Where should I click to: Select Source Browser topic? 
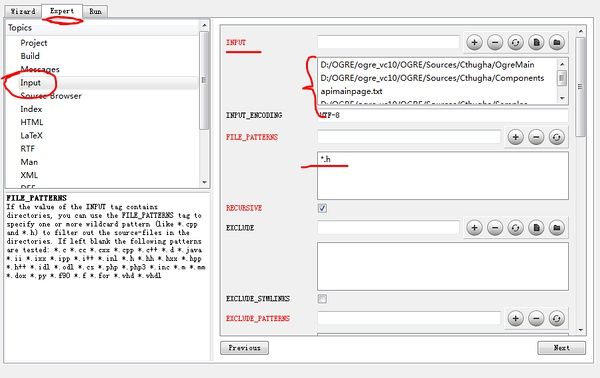click(x=51, y=96)
